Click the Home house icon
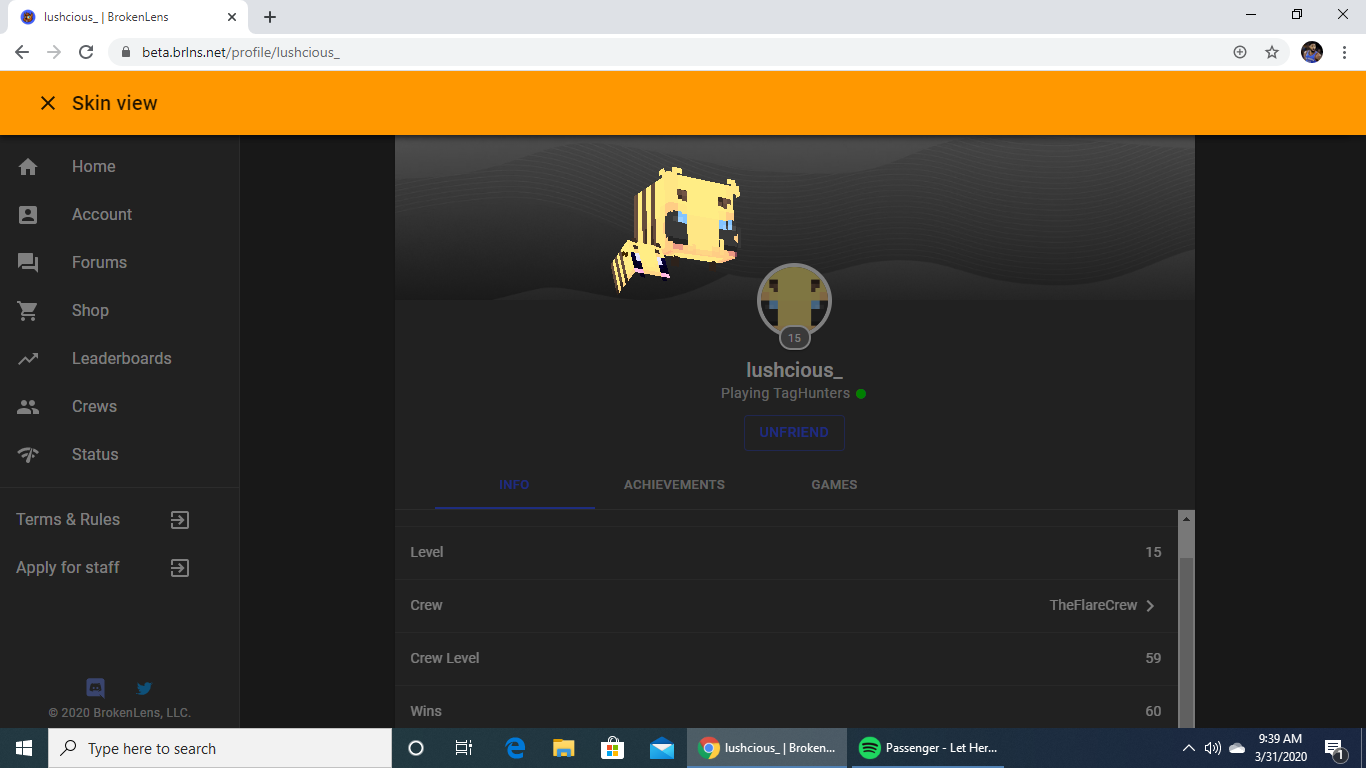Image resolution: width=1366 pixels, height=768 pixels. point(28,167)
